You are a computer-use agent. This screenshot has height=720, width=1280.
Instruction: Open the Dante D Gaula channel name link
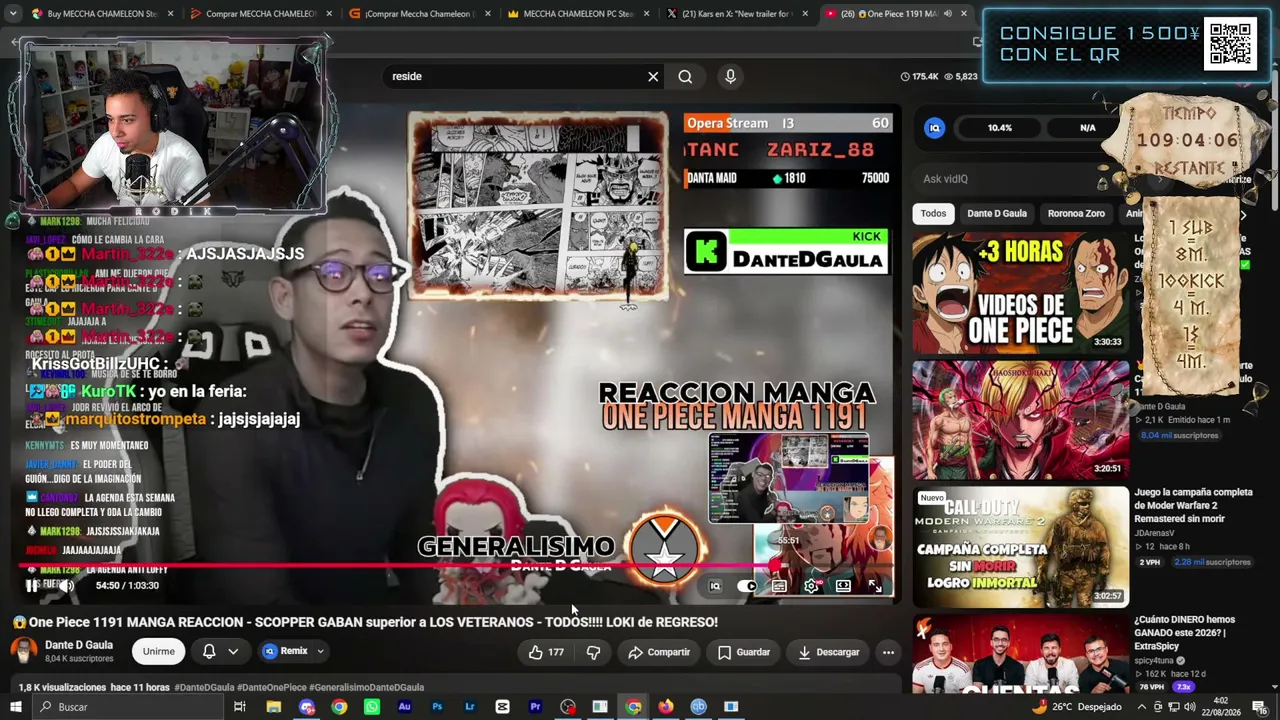tap(79, 645)
